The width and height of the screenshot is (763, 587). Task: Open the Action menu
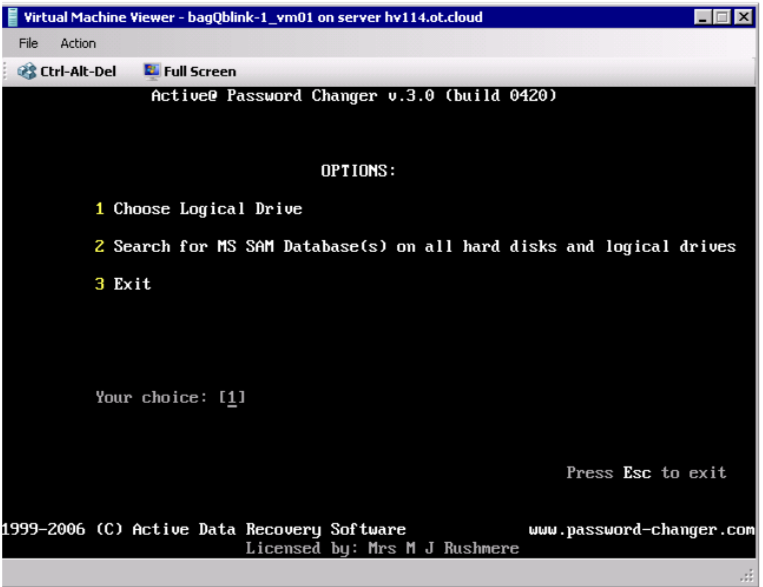click(x=78, y=43)
